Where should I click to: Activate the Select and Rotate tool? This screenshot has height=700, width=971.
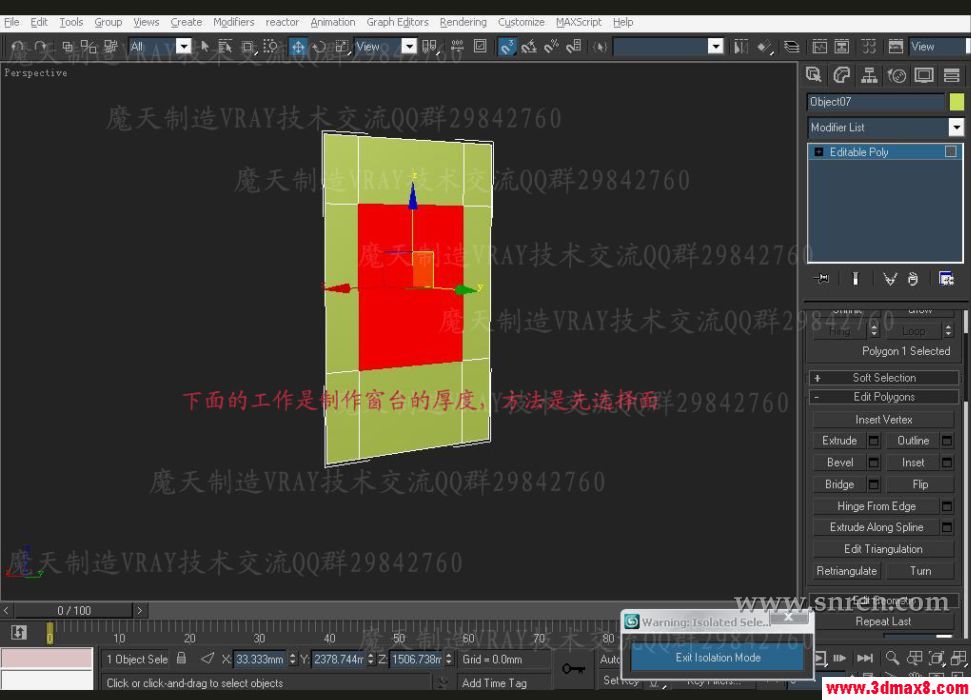tap(320, 46)
